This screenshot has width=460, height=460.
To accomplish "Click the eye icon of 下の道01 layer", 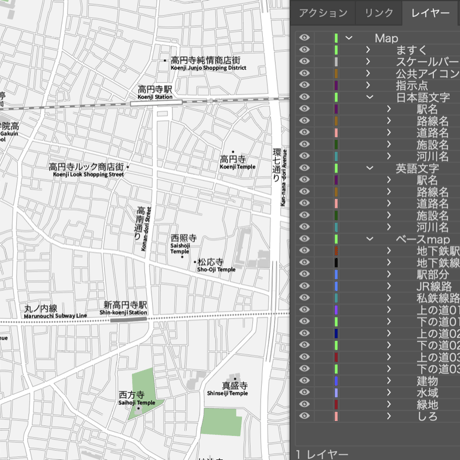I will pyautogui.click(x=304, y=321).
